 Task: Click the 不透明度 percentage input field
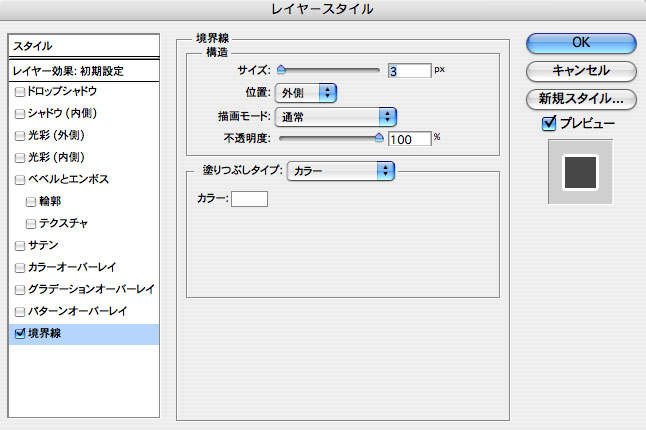pos(408,138)
